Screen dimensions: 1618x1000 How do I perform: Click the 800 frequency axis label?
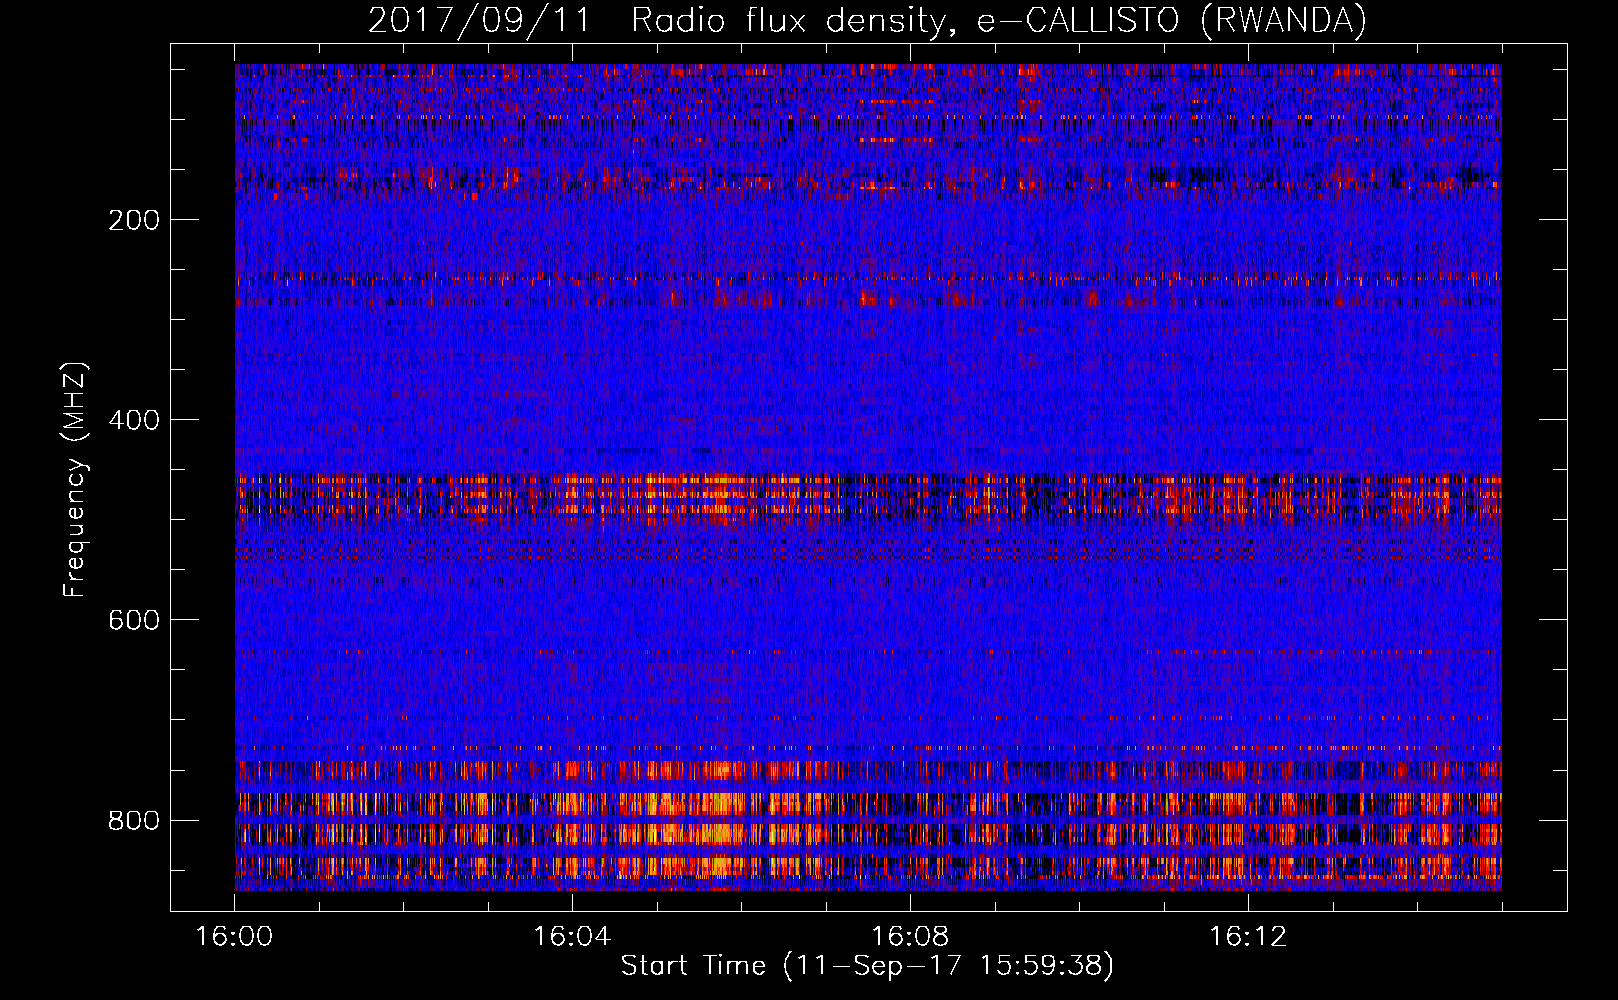point(134,821)
